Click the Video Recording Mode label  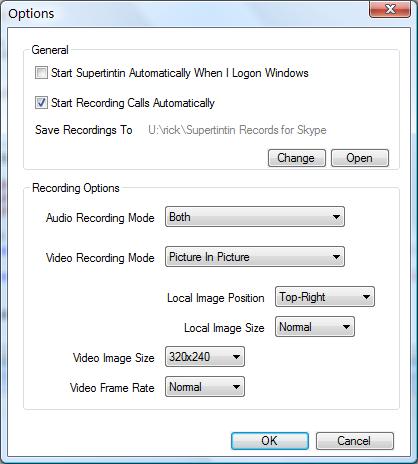pyautogui.click(x=100, y=258)
